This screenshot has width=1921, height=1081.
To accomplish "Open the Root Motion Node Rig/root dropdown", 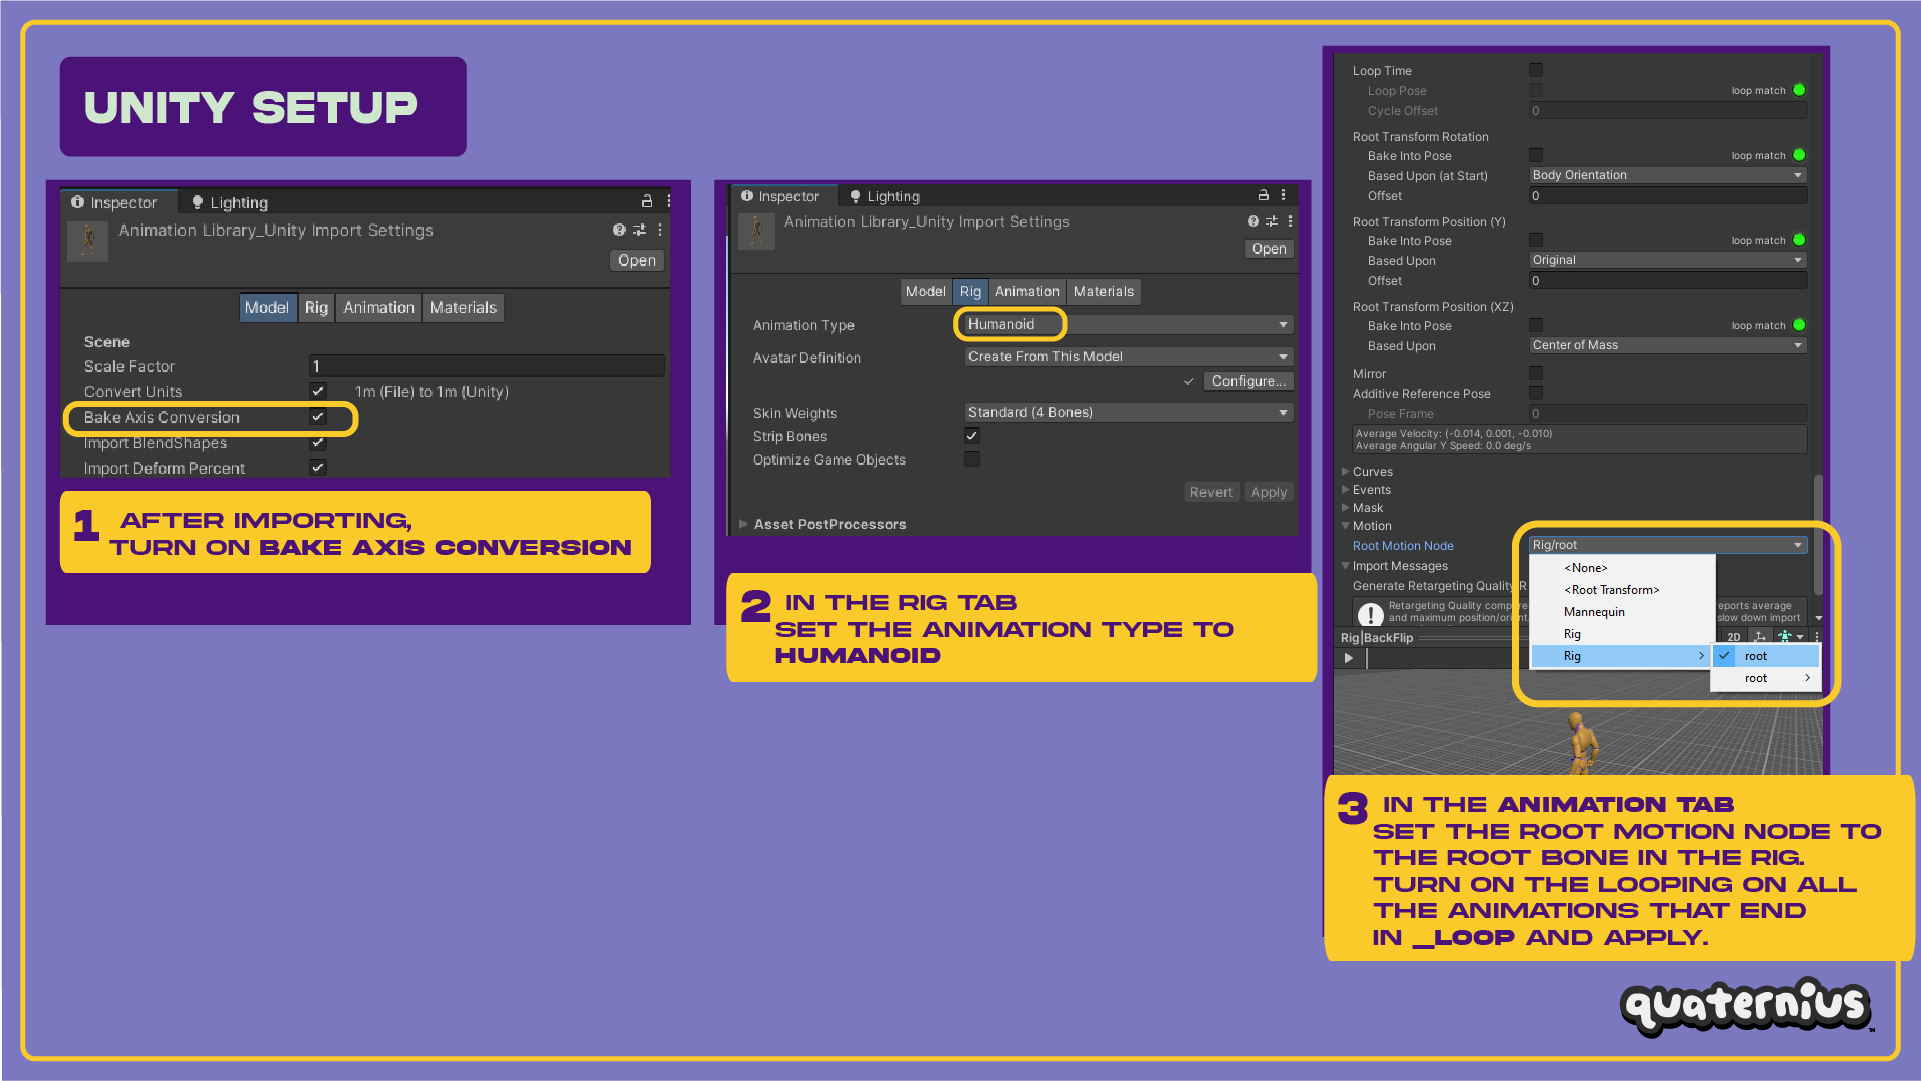I will (1667, 545).
